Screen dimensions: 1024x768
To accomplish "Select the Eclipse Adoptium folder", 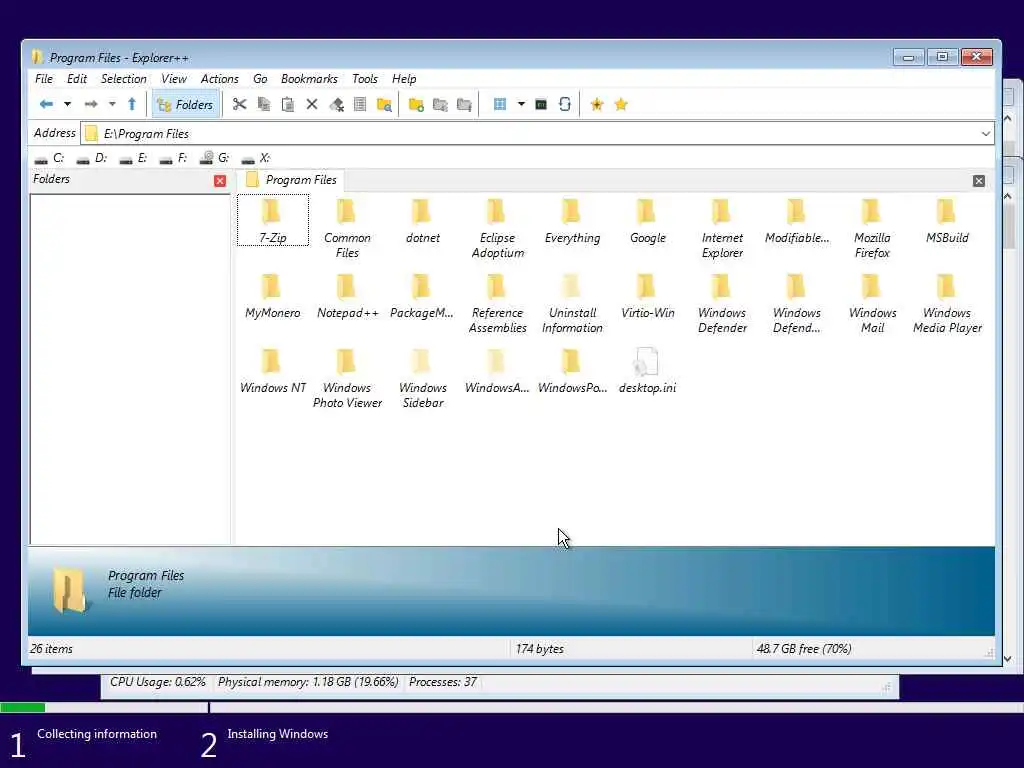I will 498,229.
